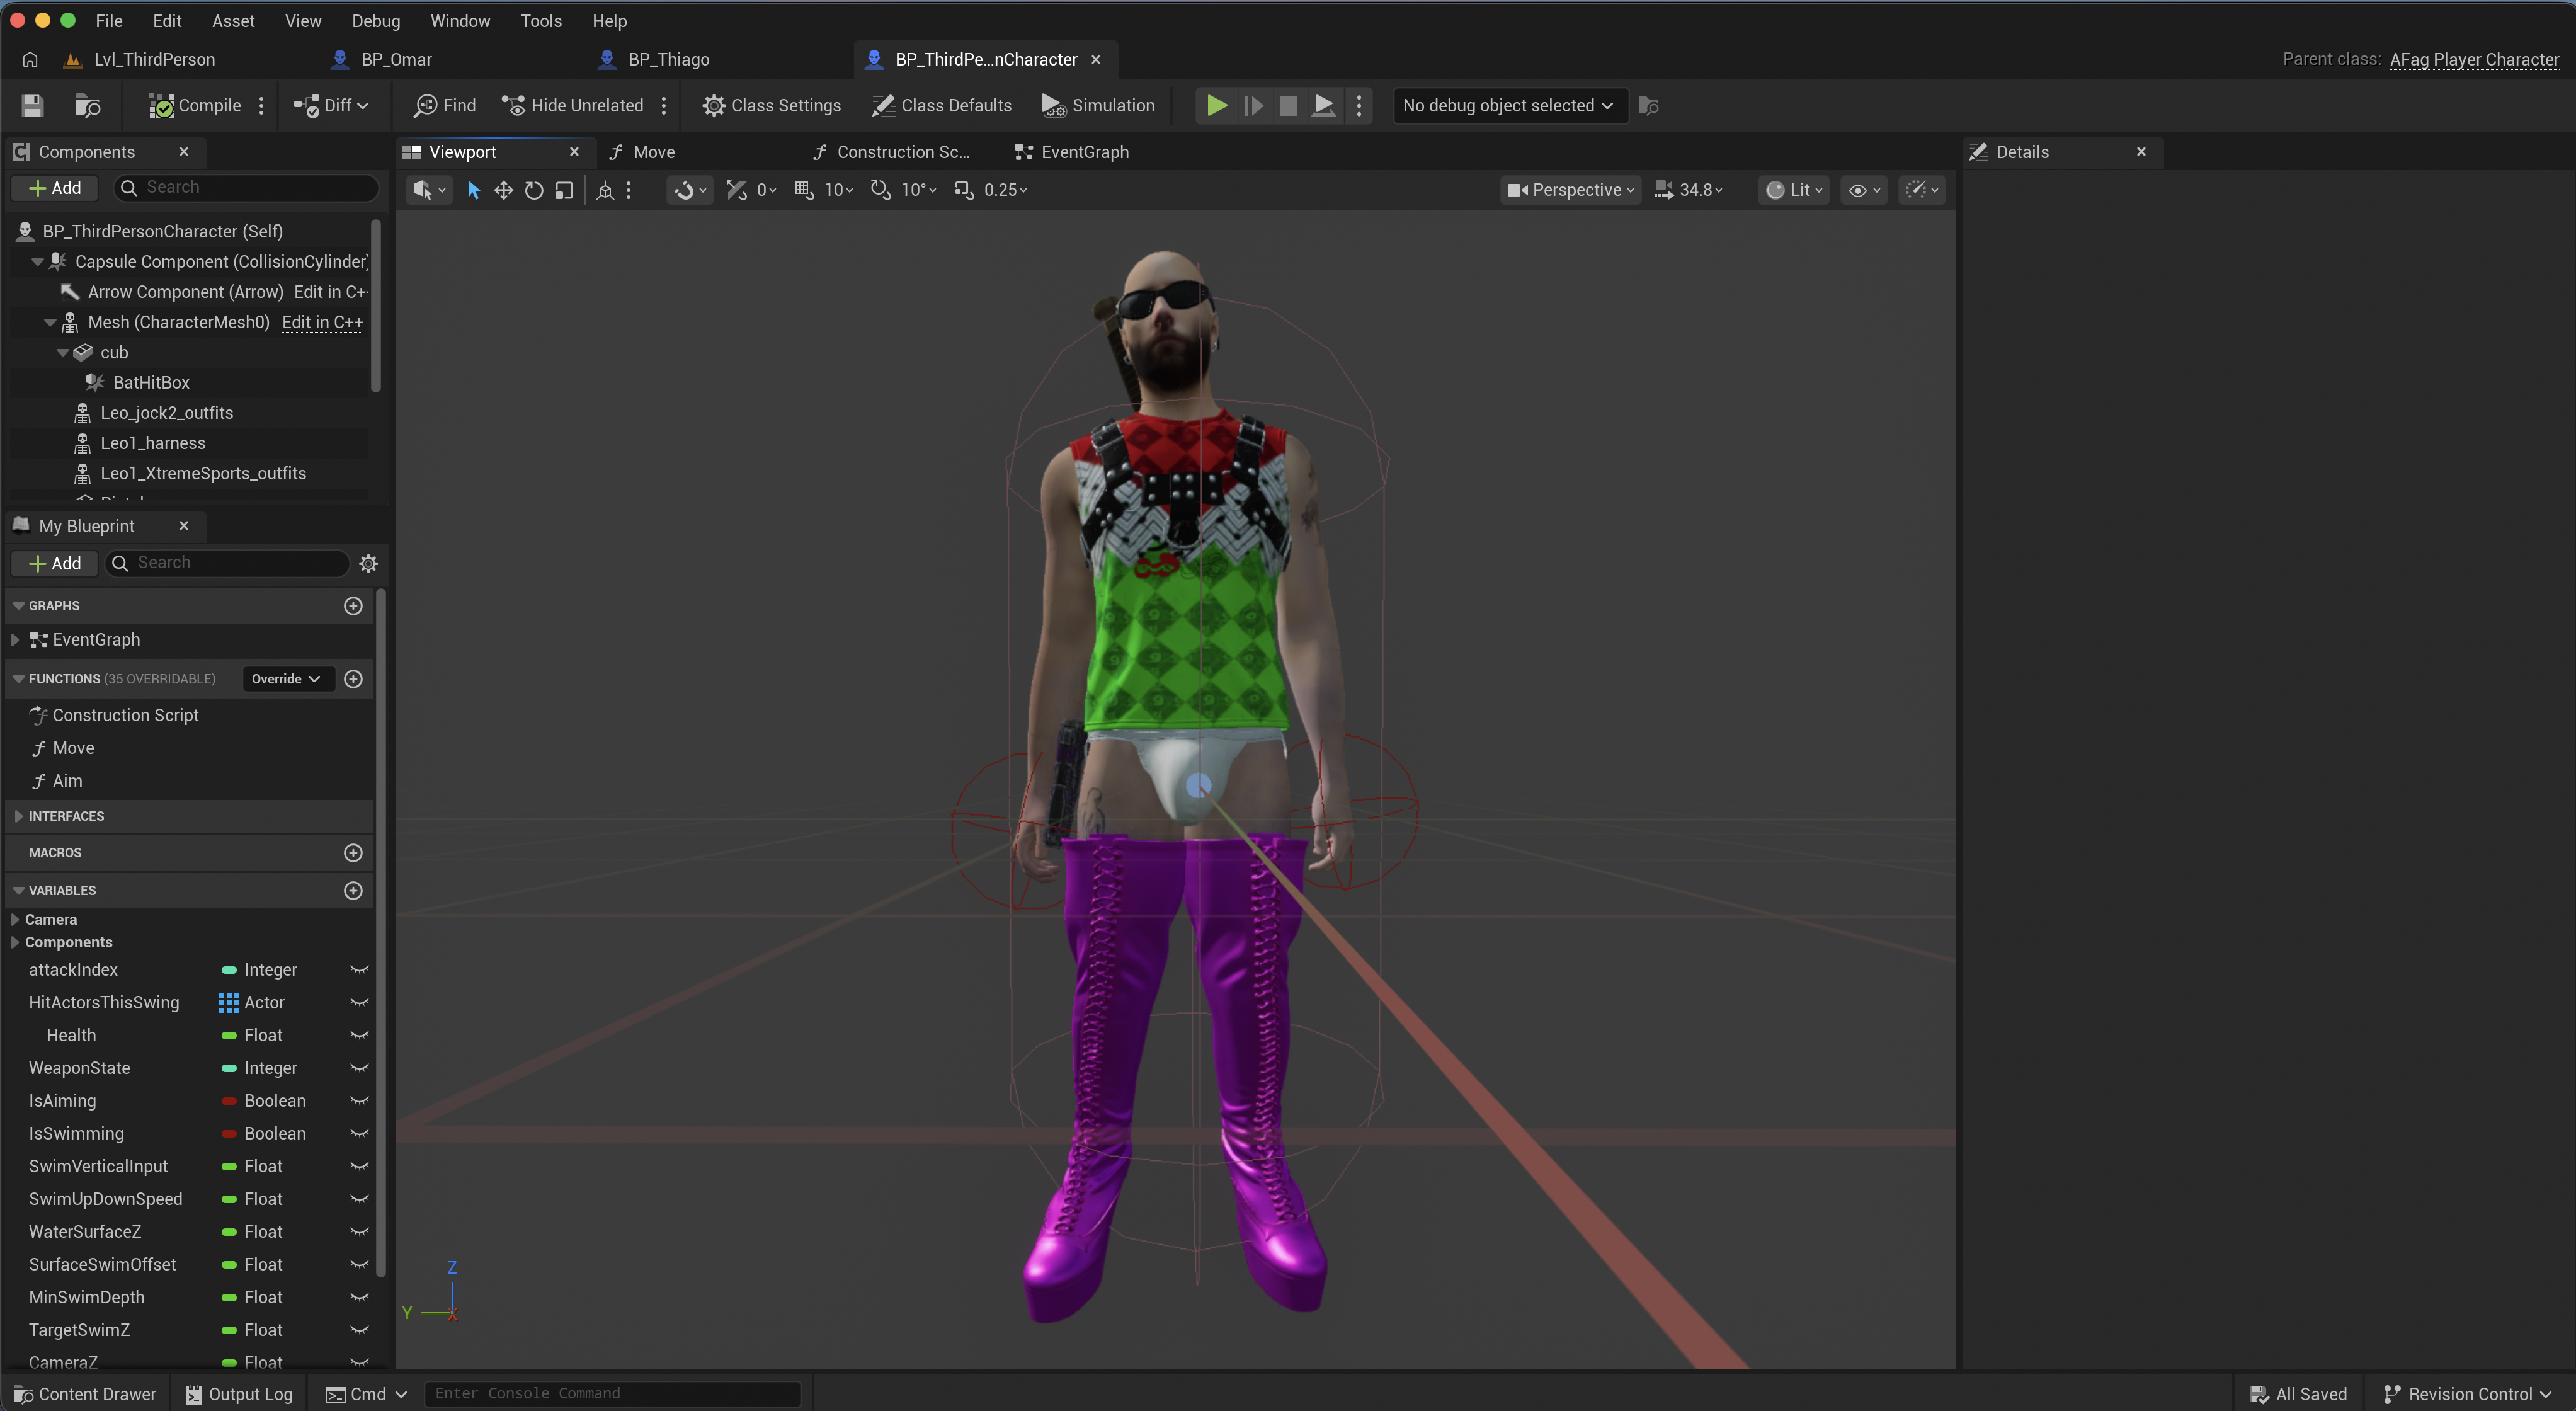Open My Blueprint settings gear
Image resolution: width=2576 pixels, height=1411 pixels.
coord(368,563)
